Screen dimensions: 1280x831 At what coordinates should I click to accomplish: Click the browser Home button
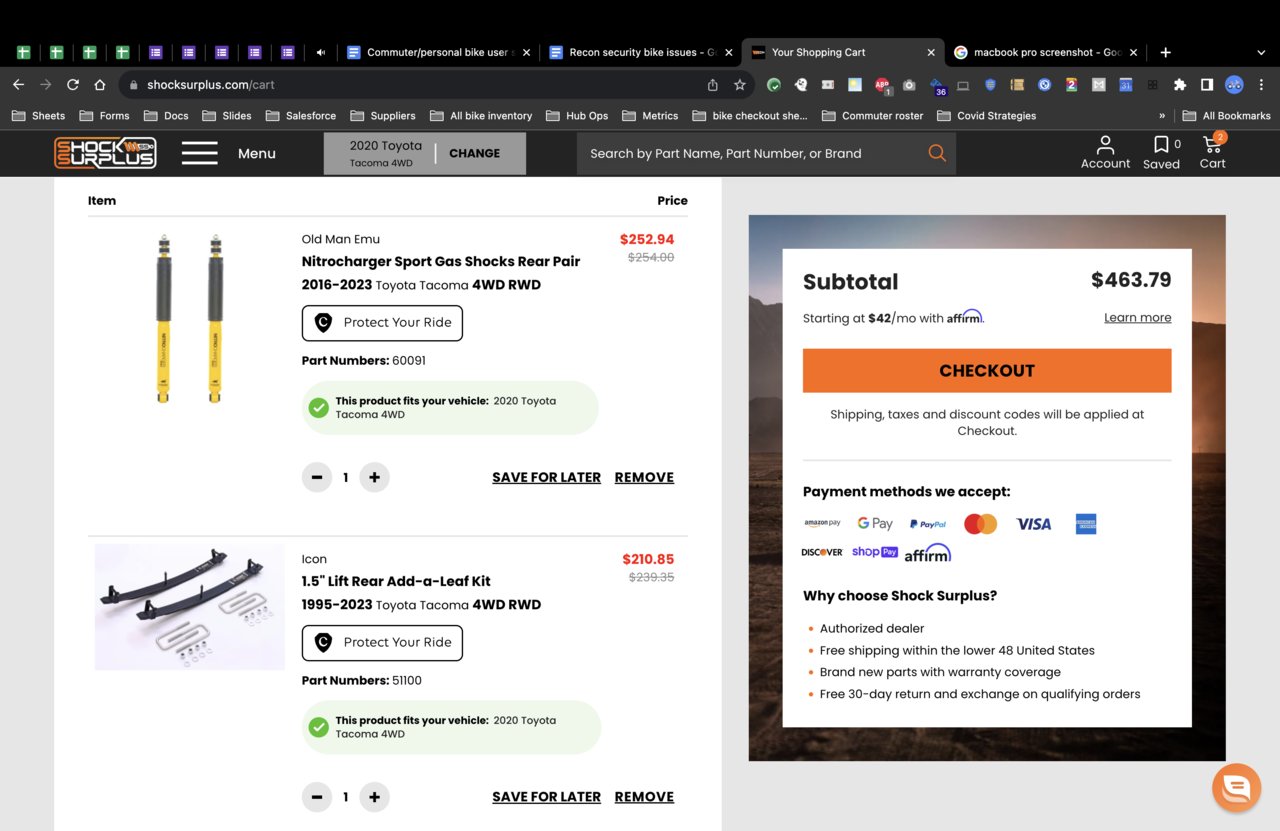100,85
